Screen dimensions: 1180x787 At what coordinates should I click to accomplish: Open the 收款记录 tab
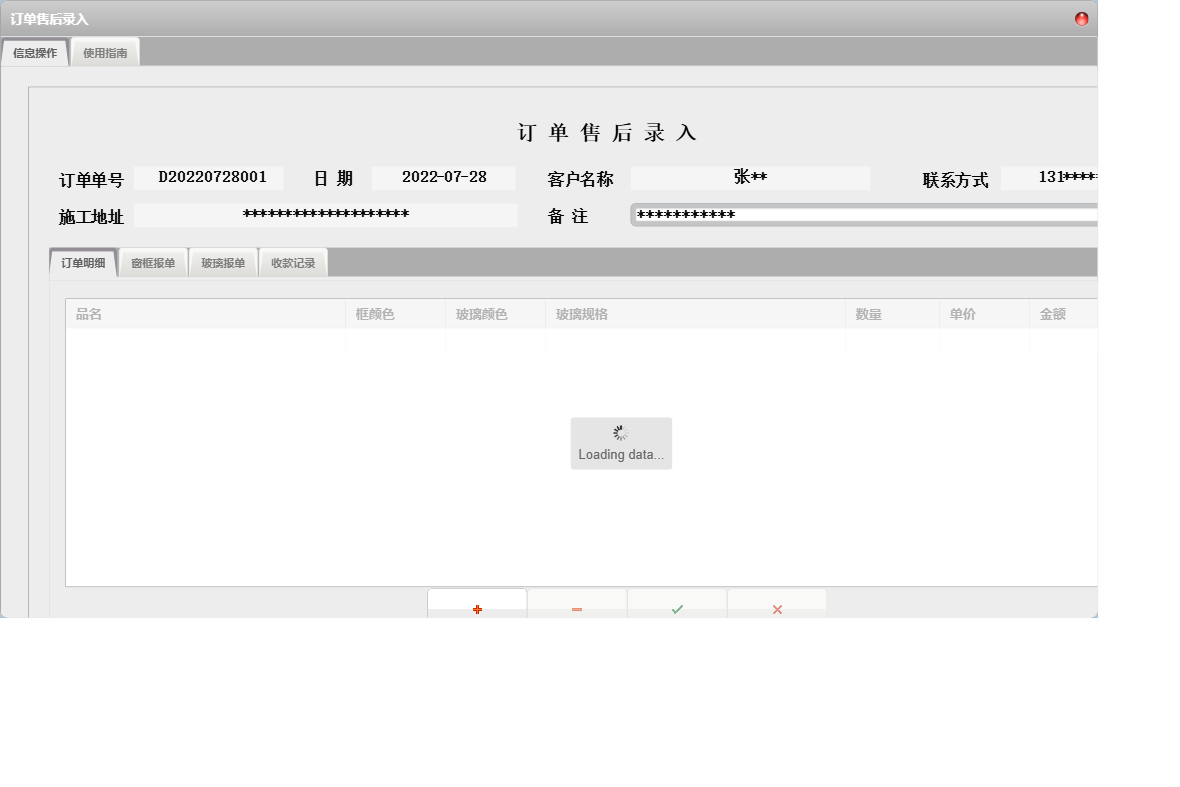pos(292,261)
